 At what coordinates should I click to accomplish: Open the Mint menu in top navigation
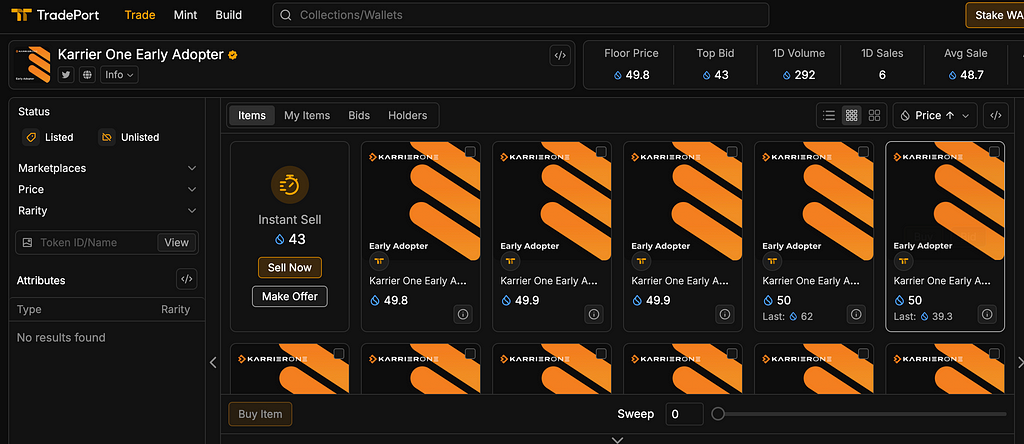pos(185,15)
